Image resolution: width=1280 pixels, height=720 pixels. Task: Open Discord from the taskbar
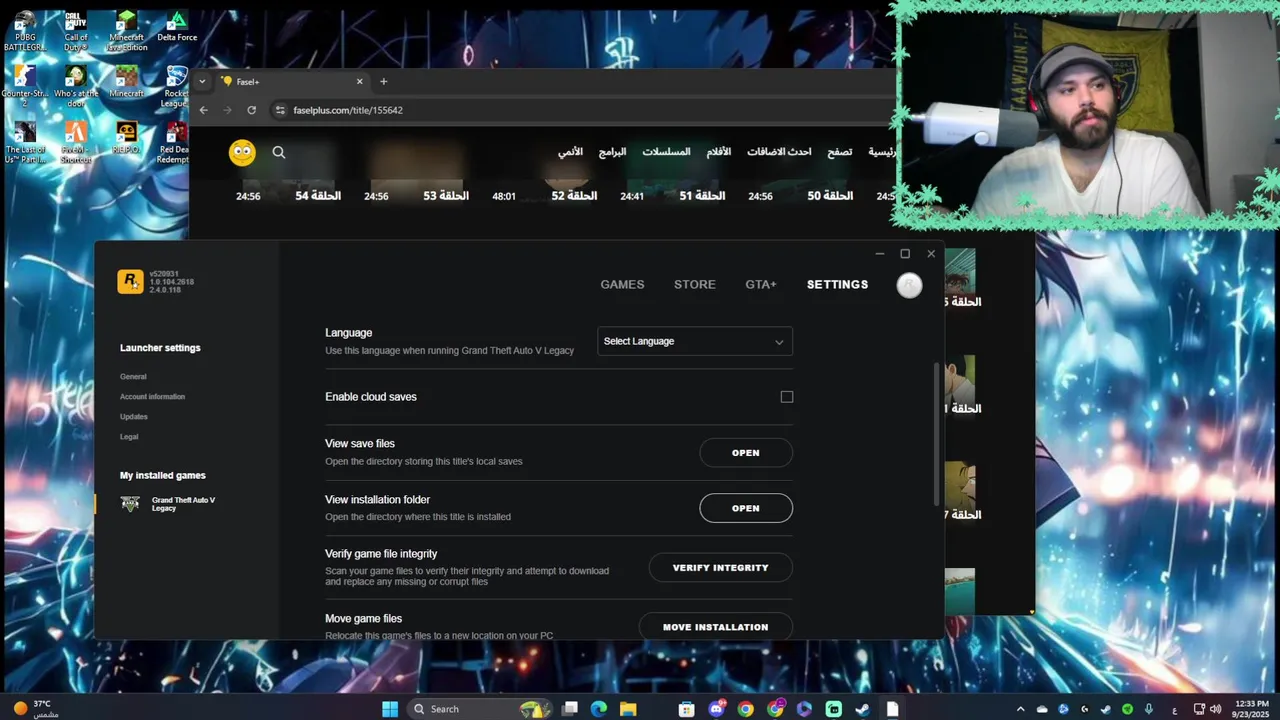point(716,709)
